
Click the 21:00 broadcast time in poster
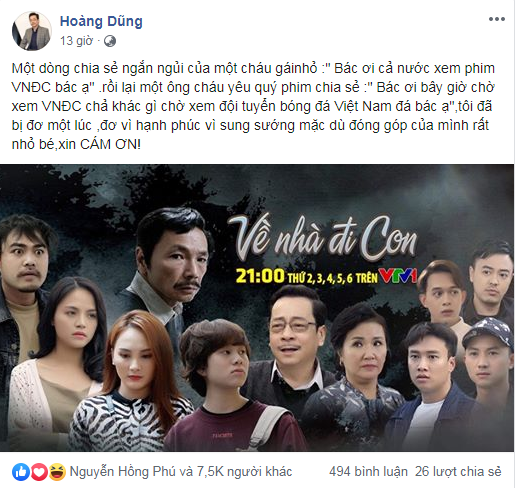[x=260, y=276]
